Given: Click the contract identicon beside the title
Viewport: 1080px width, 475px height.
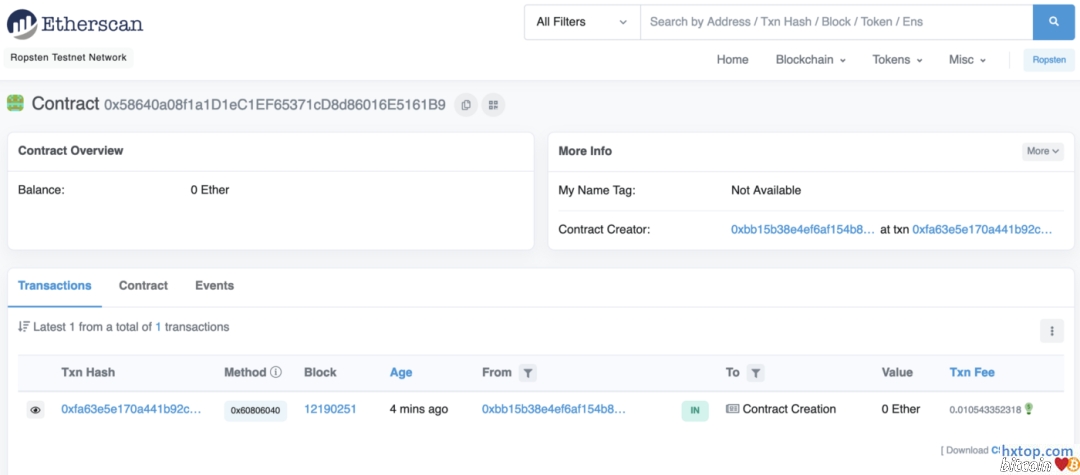Looking at the screenshot, I should tap(16, 103).
